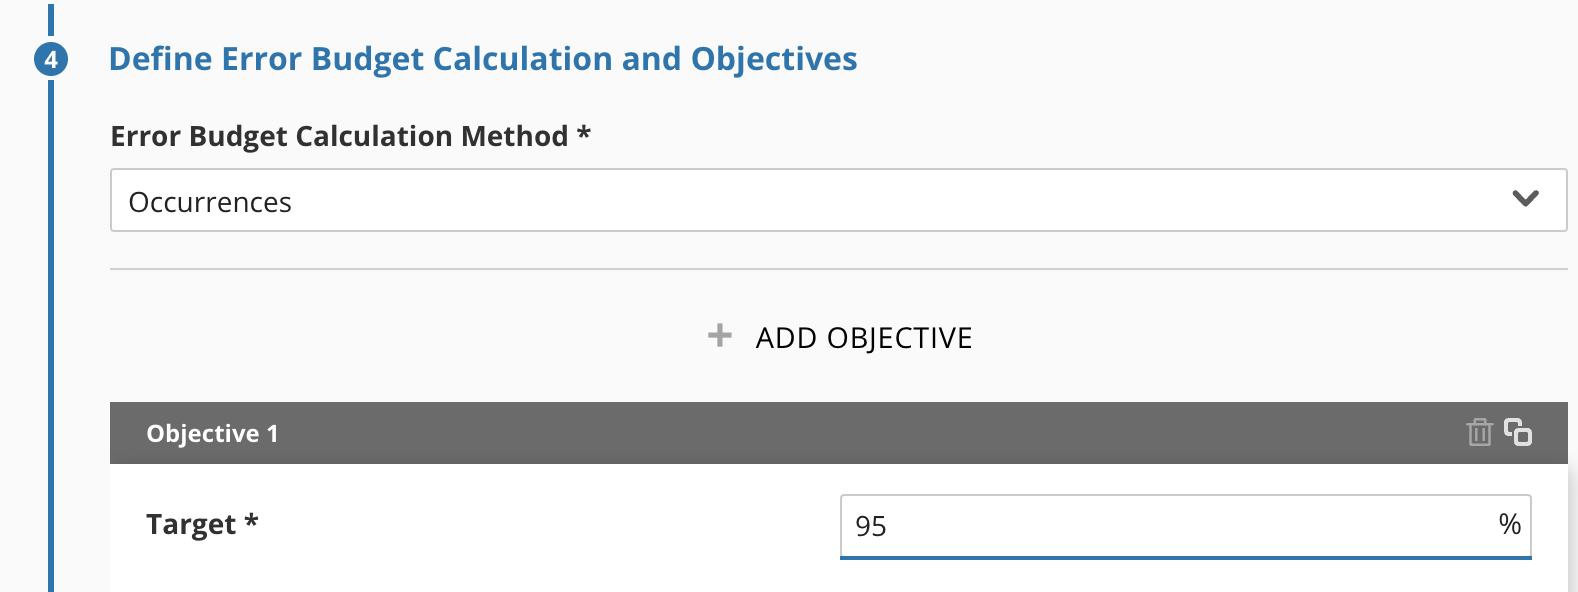Click the value 95 in Target
The image size is (1578, 592).
point(871,526)
